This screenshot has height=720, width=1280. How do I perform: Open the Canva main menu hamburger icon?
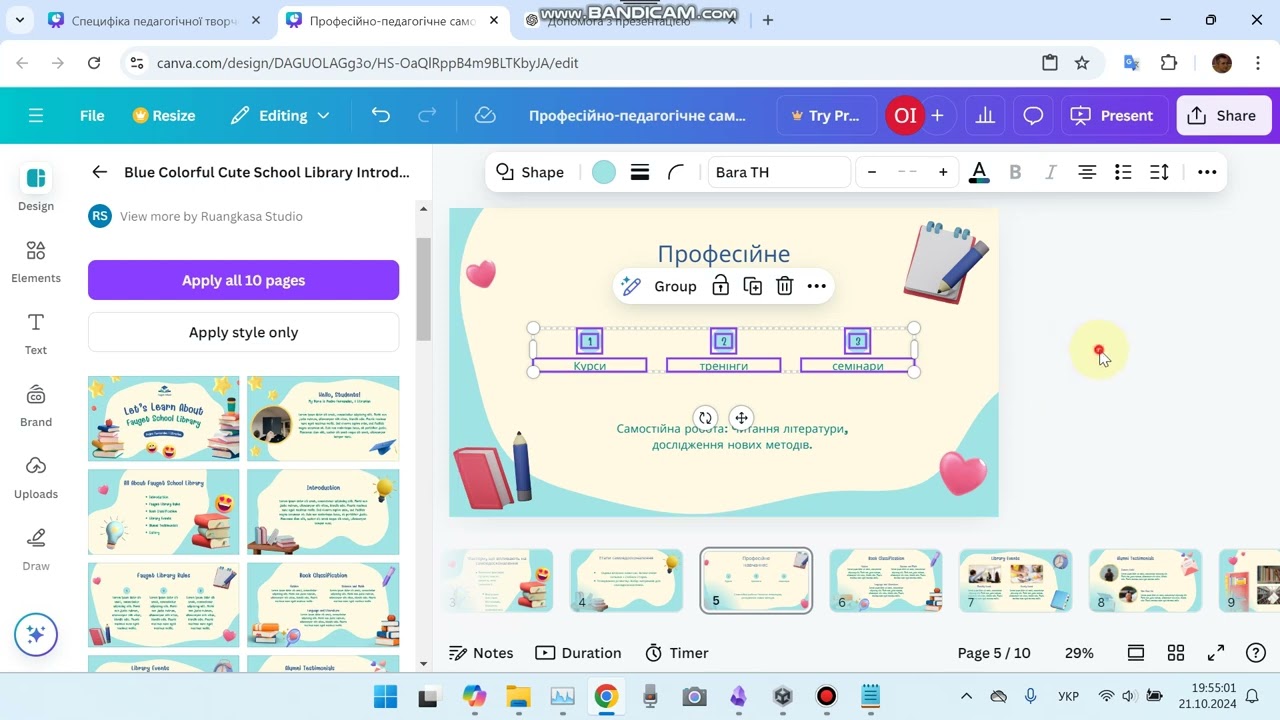coord(36,116)
